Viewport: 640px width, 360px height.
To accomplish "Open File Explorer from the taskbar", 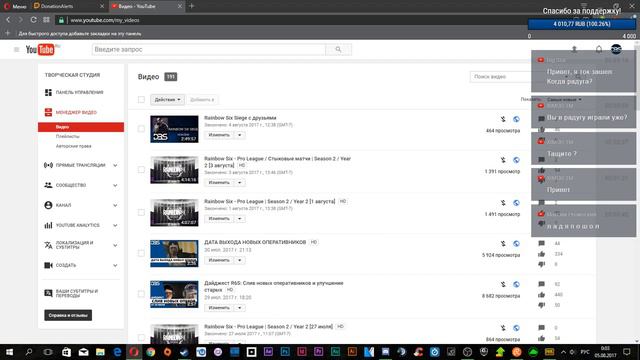I will [x=100, y=352].
